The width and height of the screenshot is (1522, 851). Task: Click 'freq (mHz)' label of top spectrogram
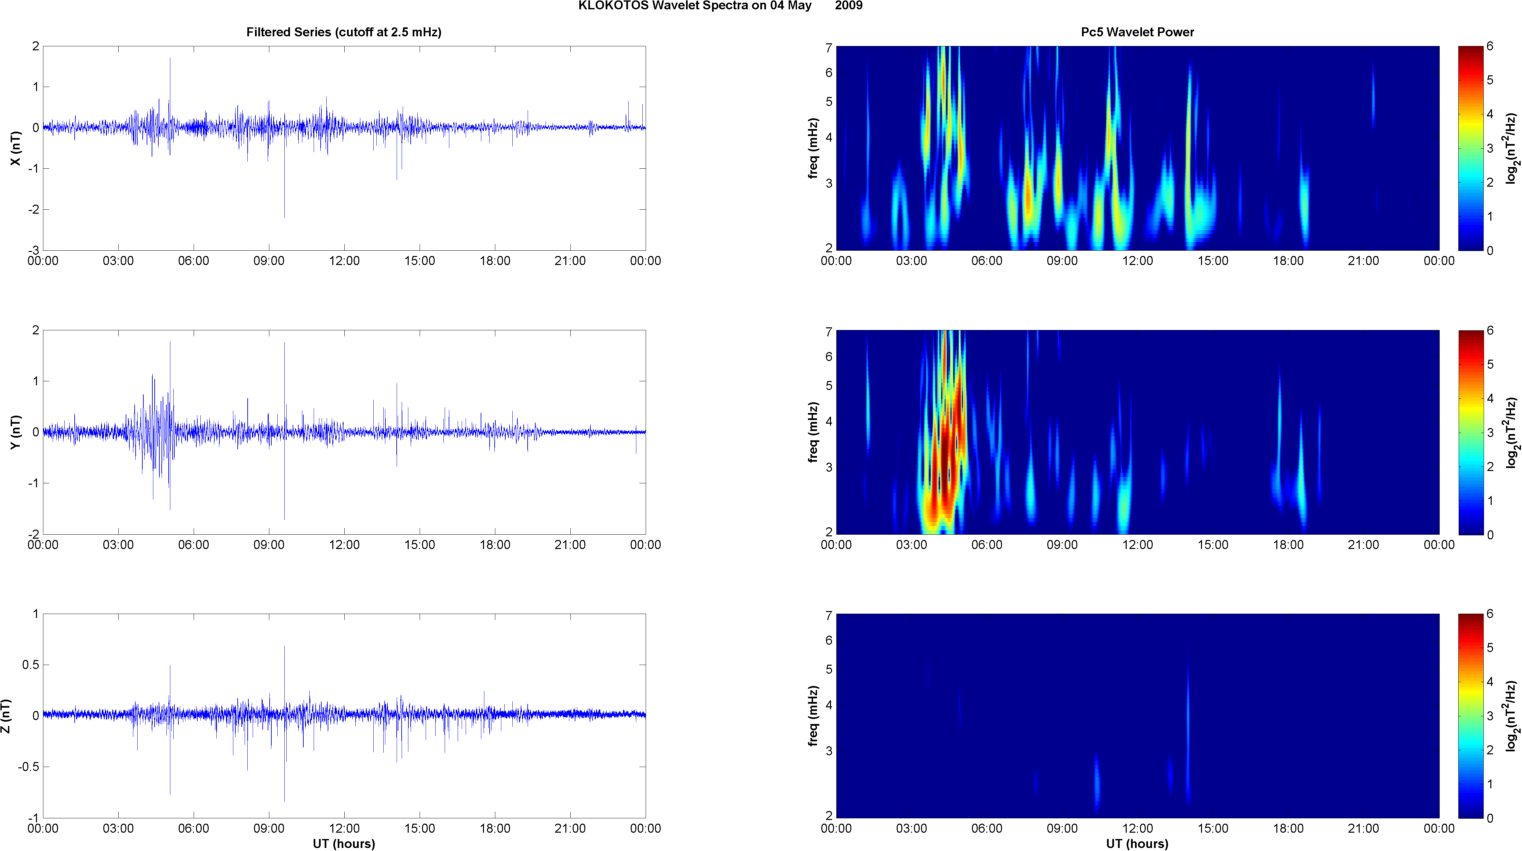(814, 148)
